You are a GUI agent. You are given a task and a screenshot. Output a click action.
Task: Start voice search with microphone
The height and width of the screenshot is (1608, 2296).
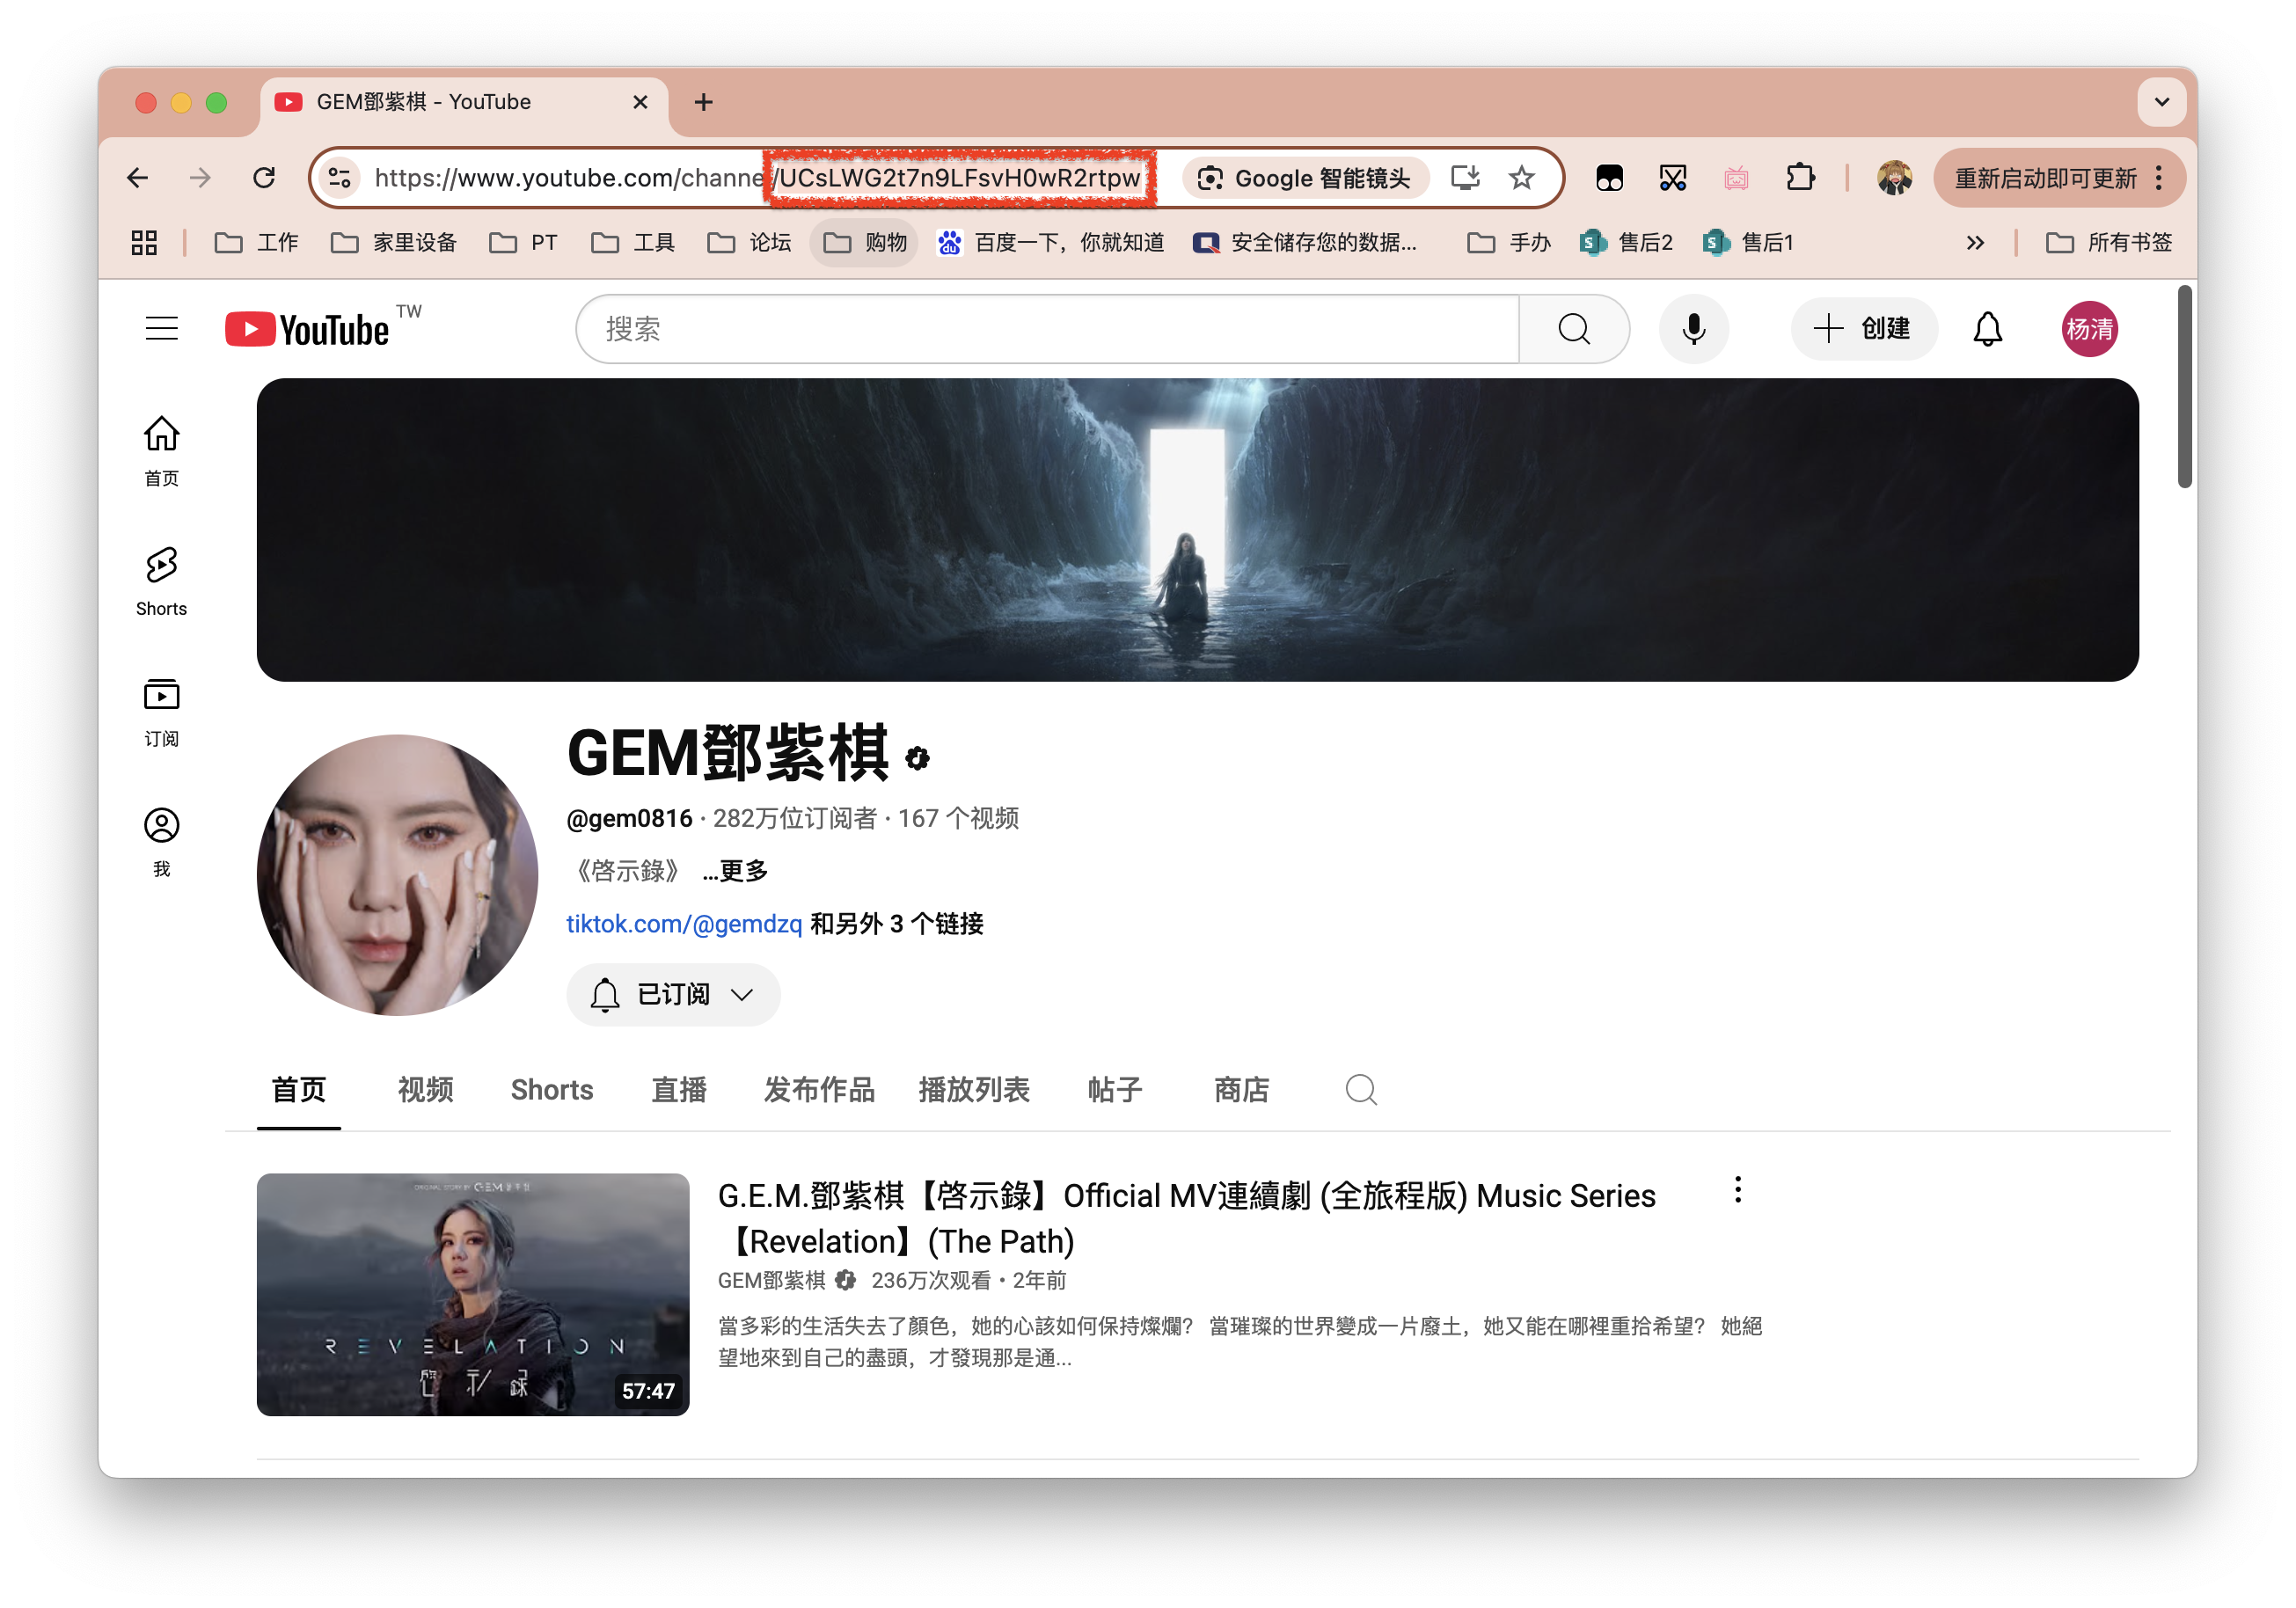point(1693,328)
